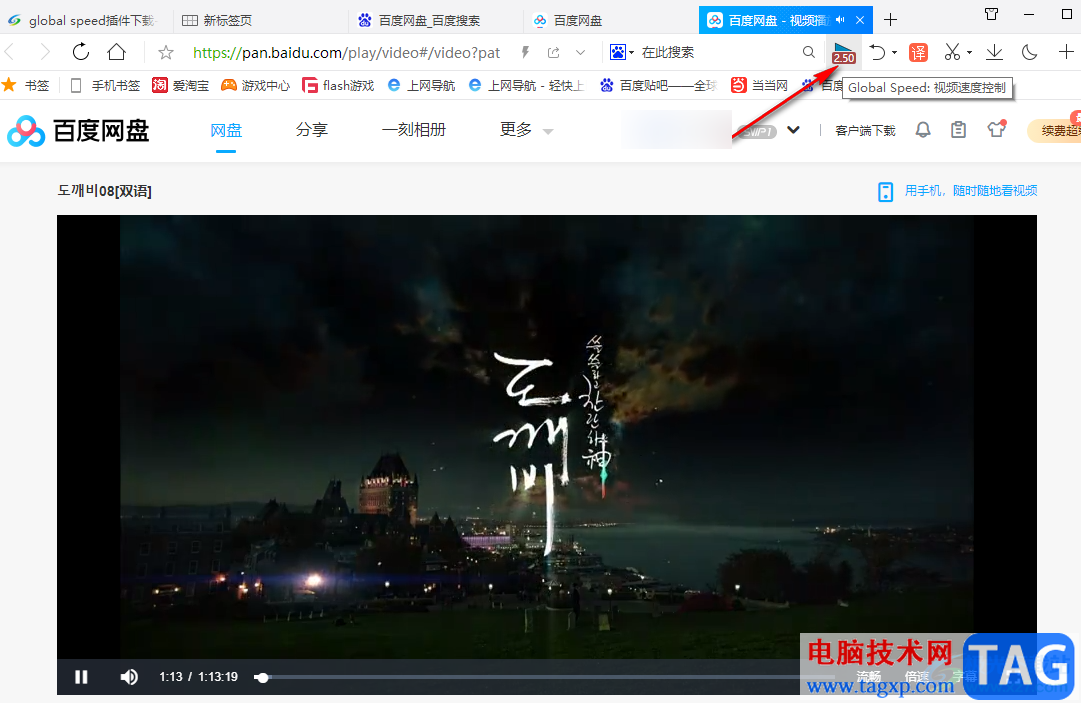Click the magnifier search icon
Viewport: 1081px width, 703px height.
pyautogui.click(x=809, y=52)
